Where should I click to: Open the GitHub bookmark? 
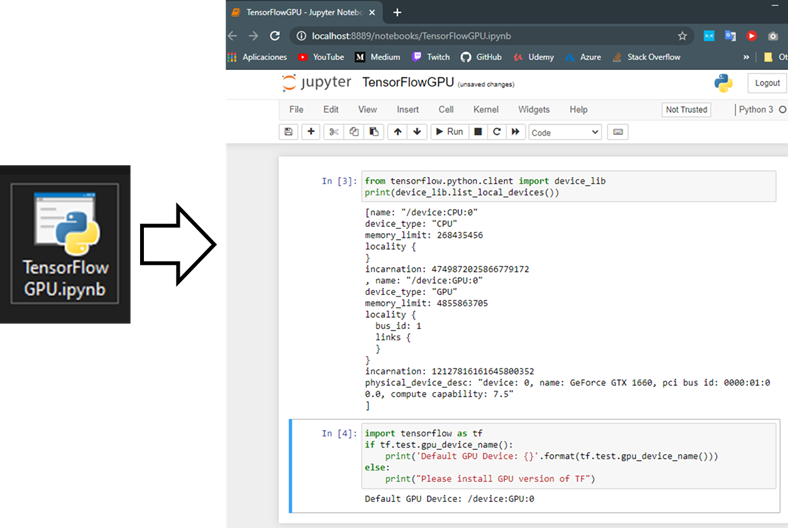(481, 57)
